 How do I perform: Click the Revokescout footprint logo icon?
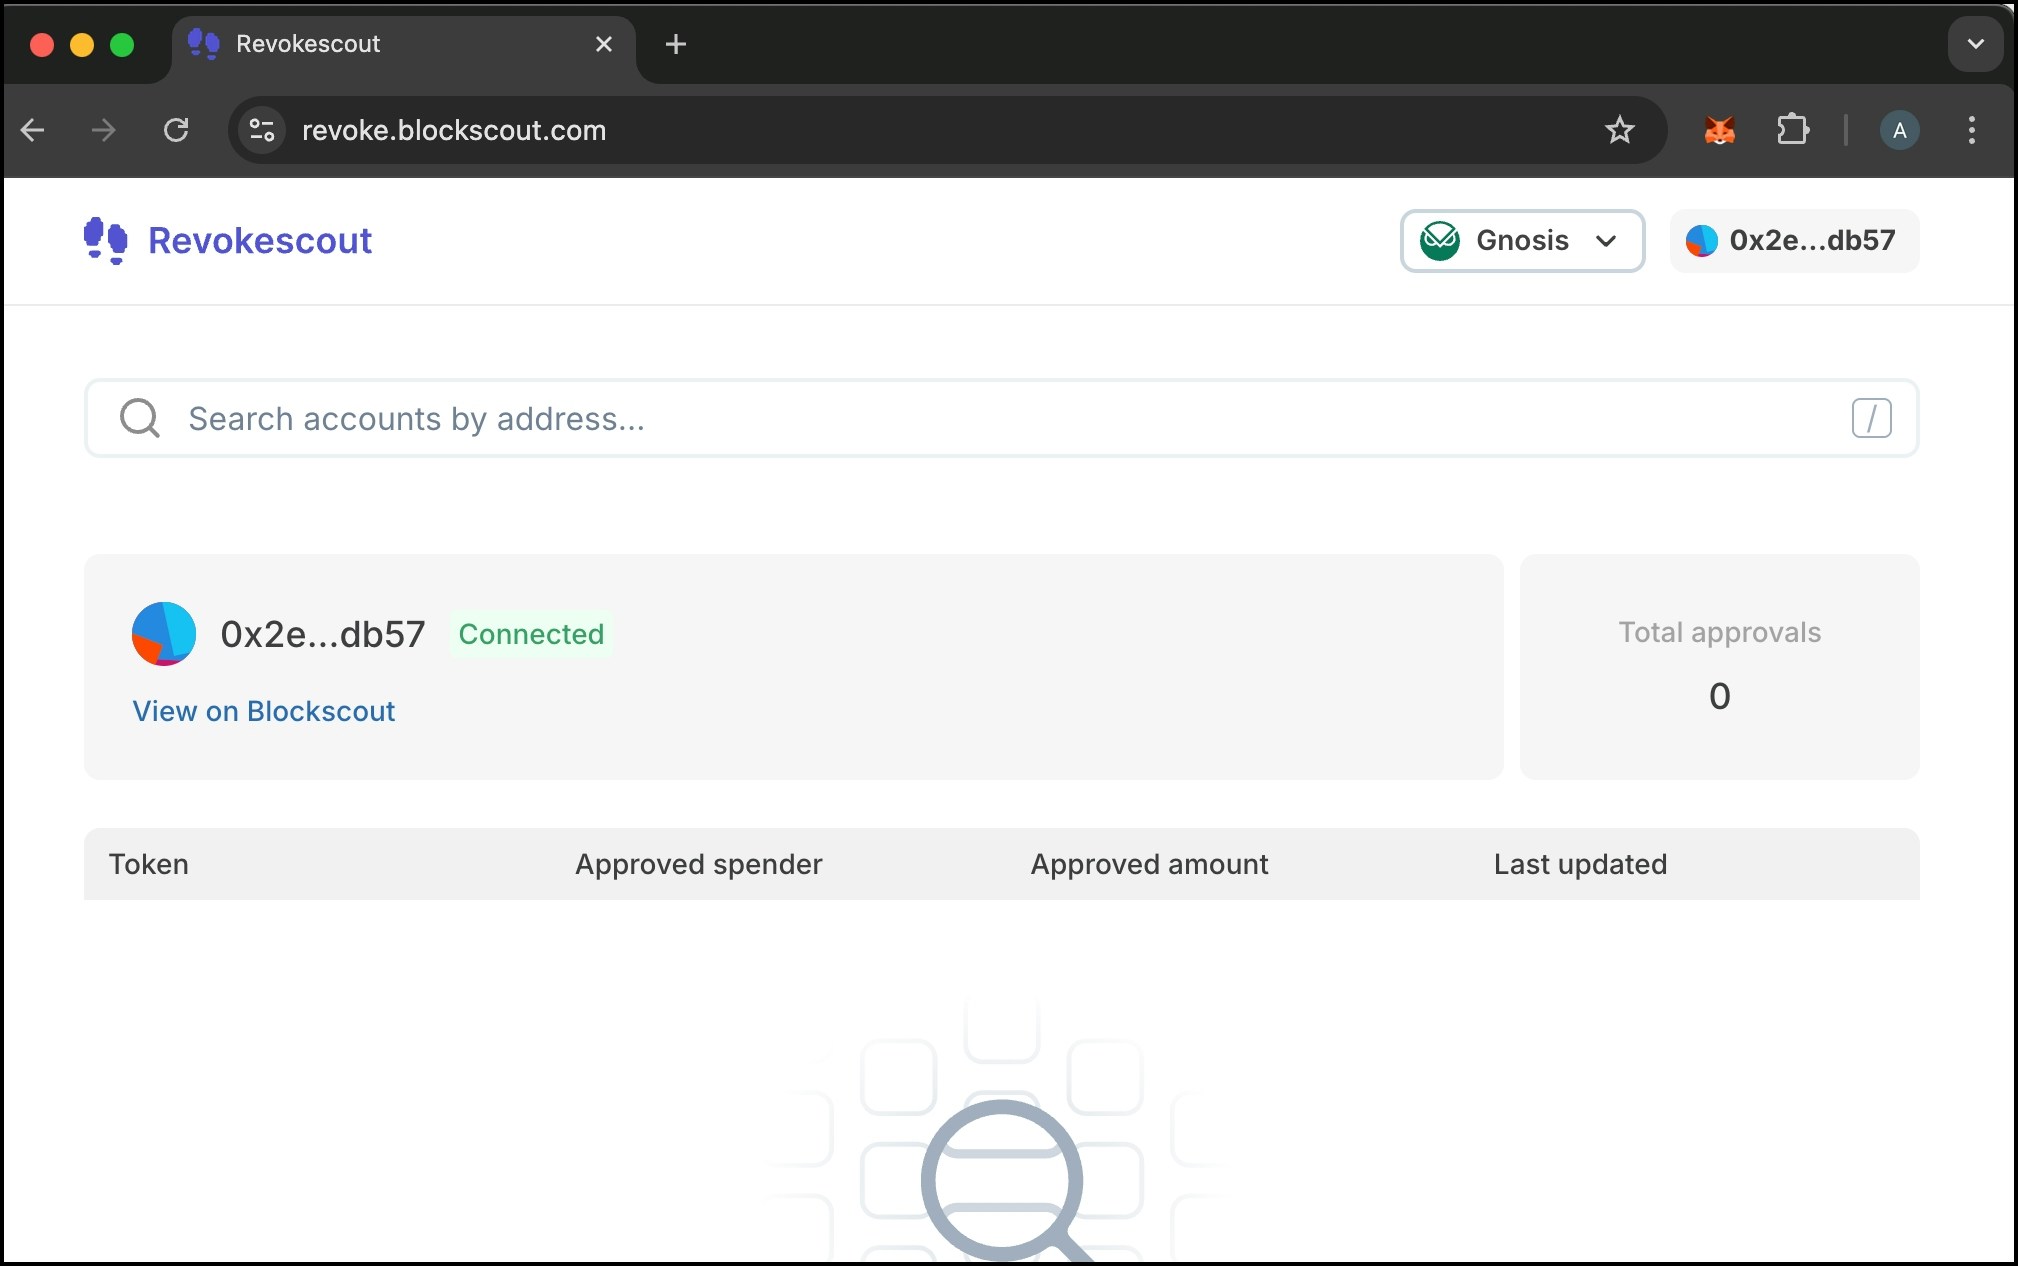pyautogui.click(x=105, y=241)
